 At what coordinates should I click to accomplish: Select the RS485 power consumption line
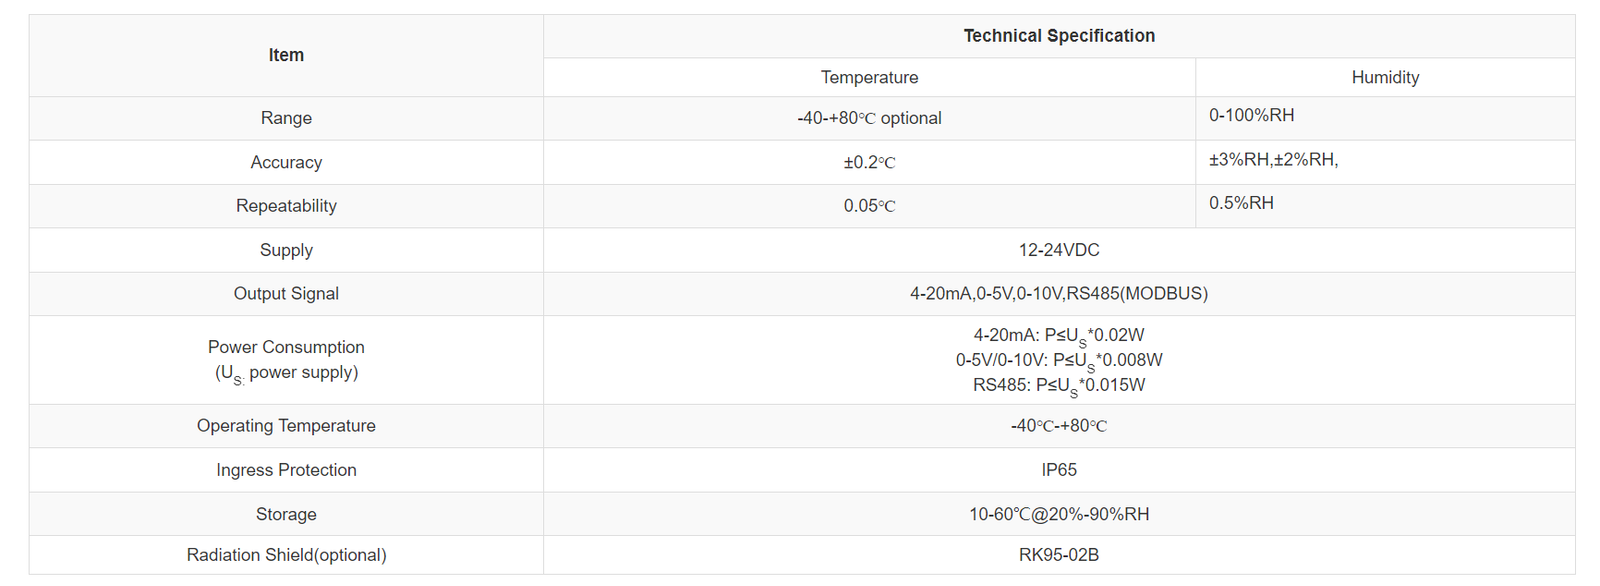pyautogui.click(x=1059, y=385)
